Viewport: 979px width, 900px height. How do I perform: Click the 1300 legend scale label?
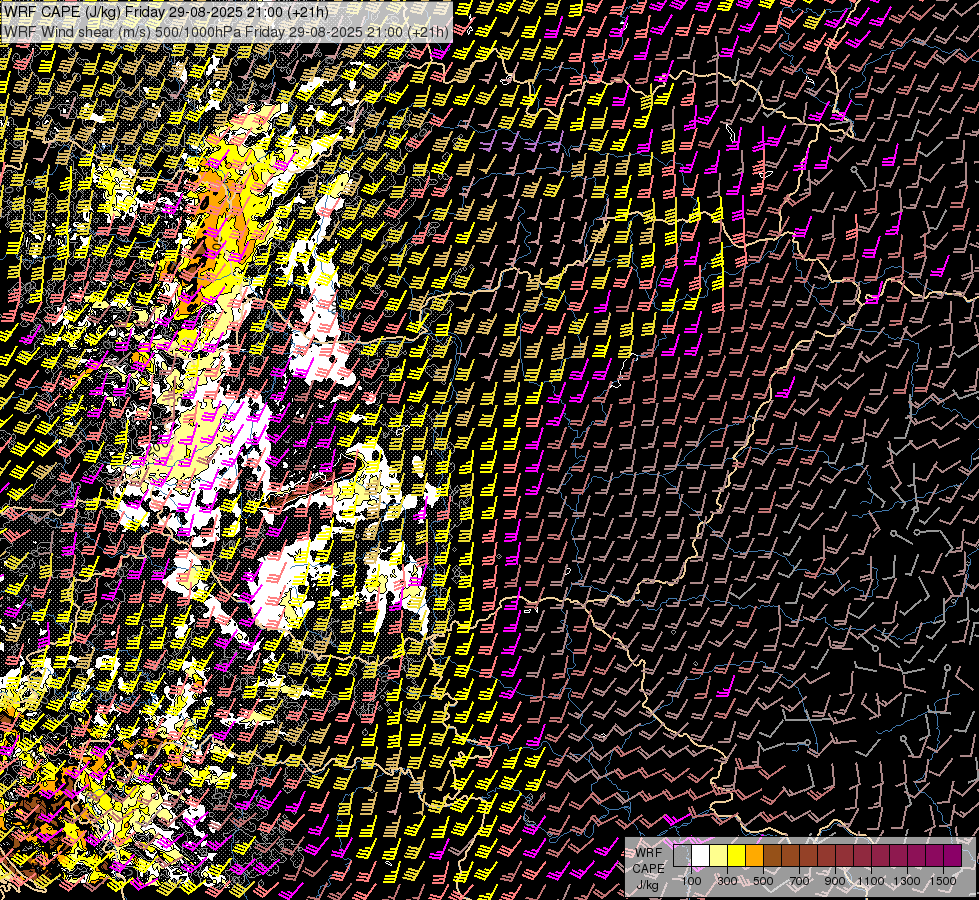(x=907, y=881)
